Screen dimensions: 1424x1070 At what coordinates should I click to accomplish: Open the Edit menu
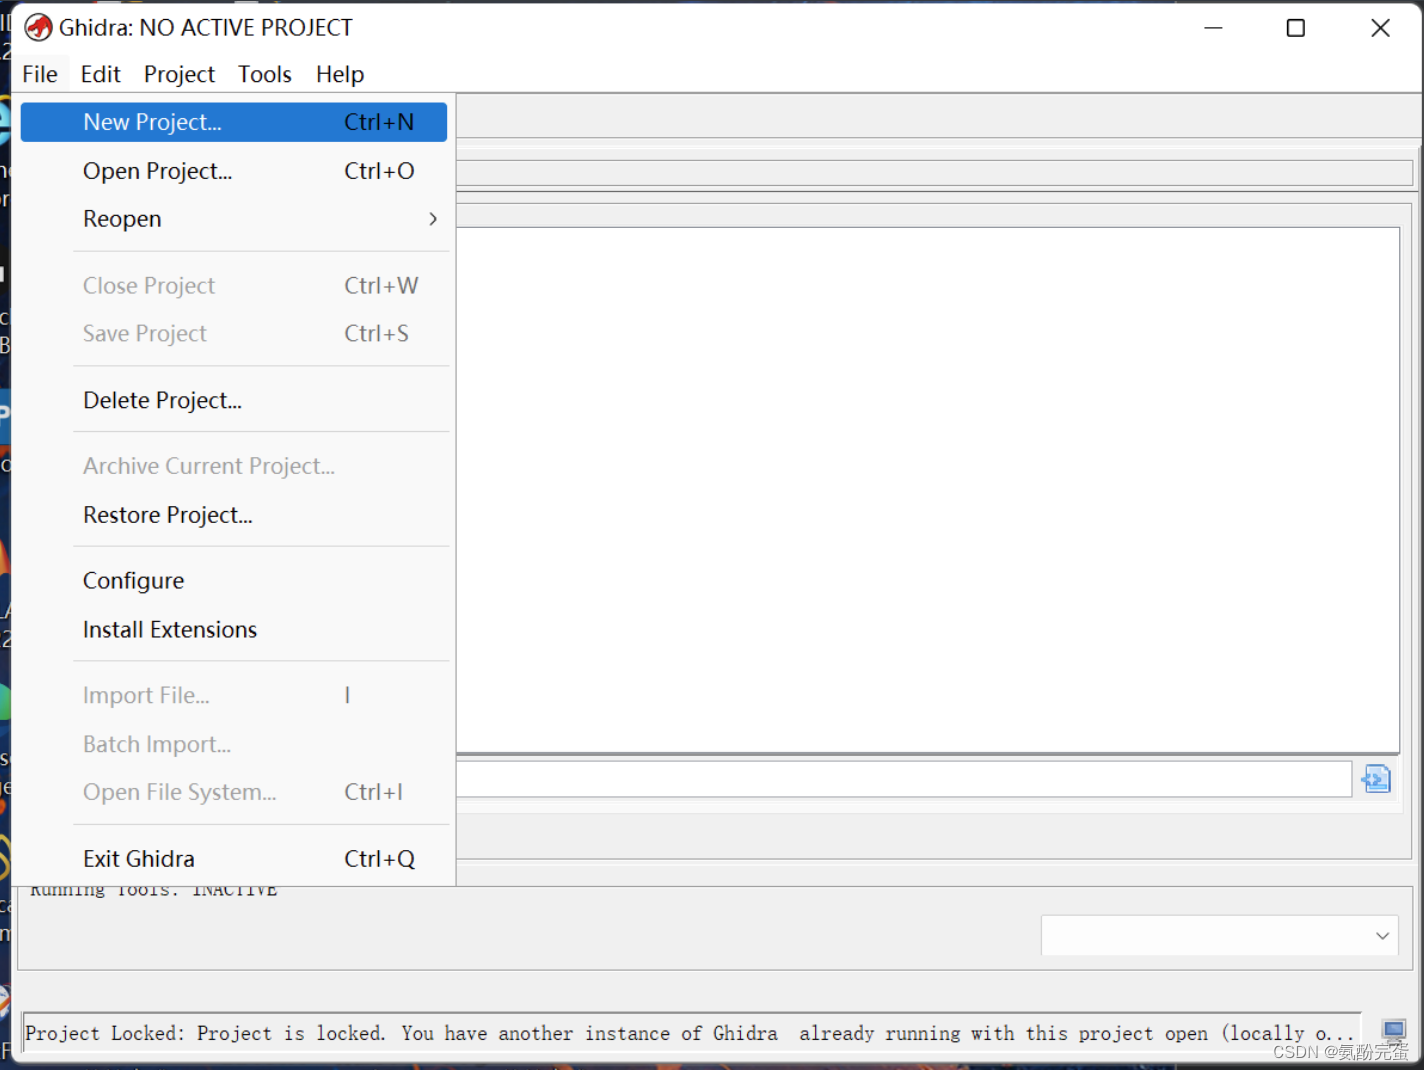click(x=100, y=74)
